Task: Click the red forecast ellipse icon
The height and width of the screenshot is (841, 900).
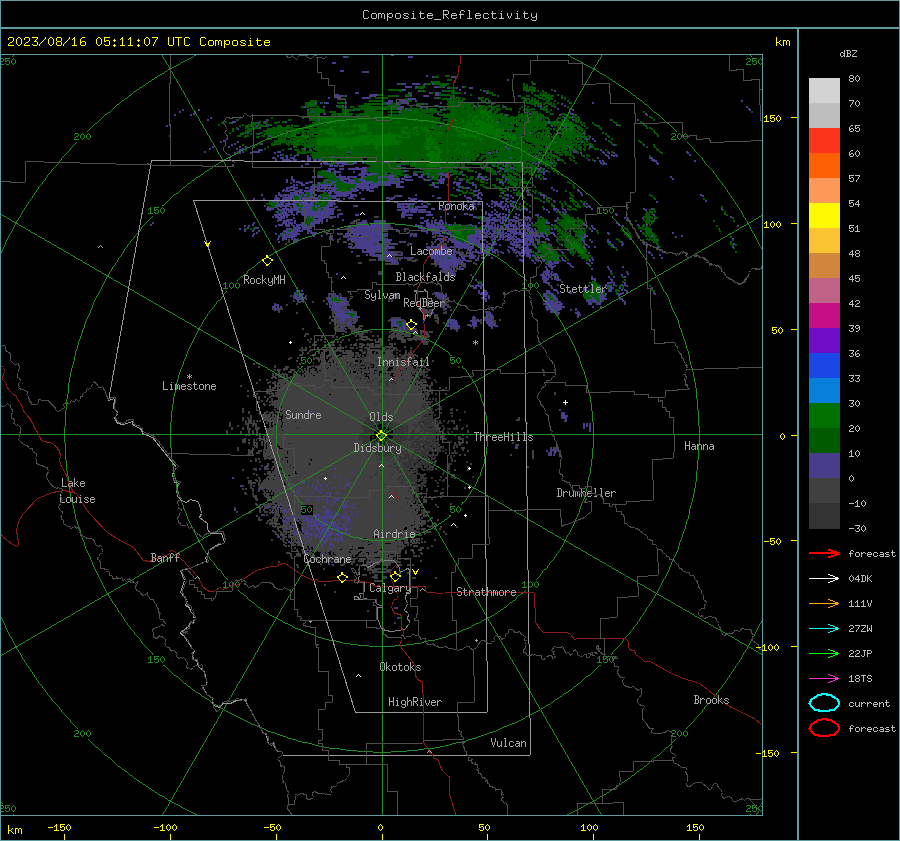Action: pyautogui.click(x=824, y=728)
